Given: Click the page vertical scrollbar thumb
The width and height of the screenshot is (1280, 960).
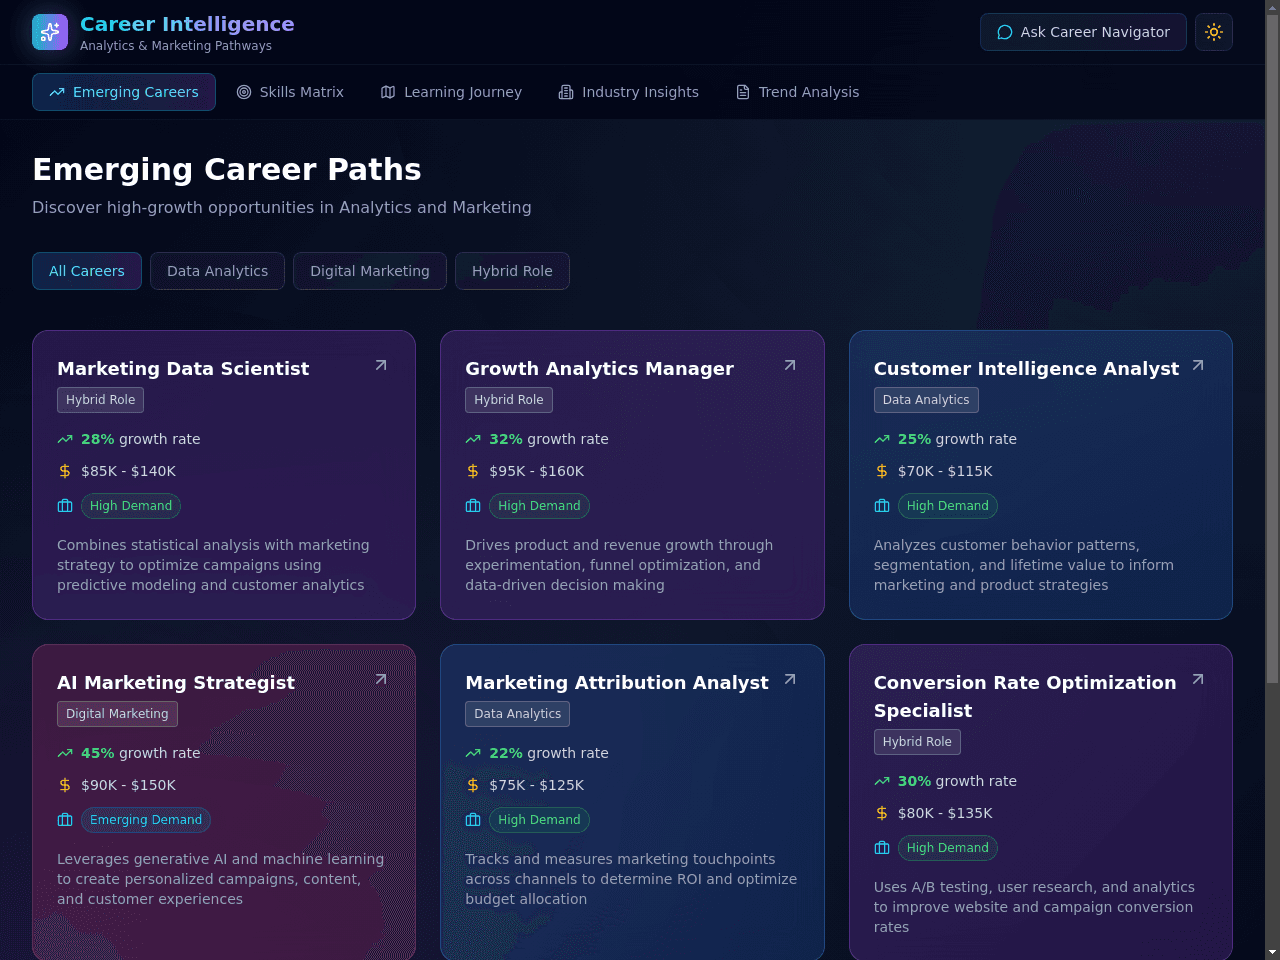Looking at the screenshot, I should (x=1272, y=350).
